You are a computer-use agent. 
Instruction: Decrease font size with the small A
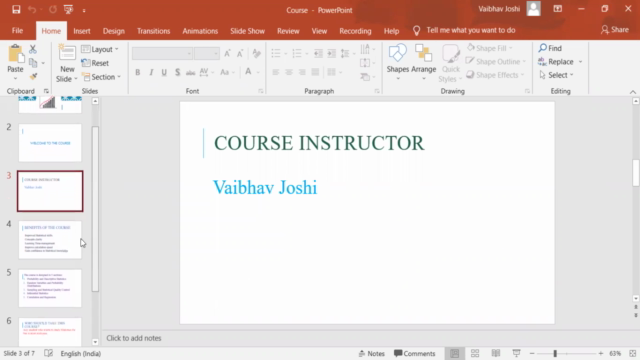pos(240,53)
